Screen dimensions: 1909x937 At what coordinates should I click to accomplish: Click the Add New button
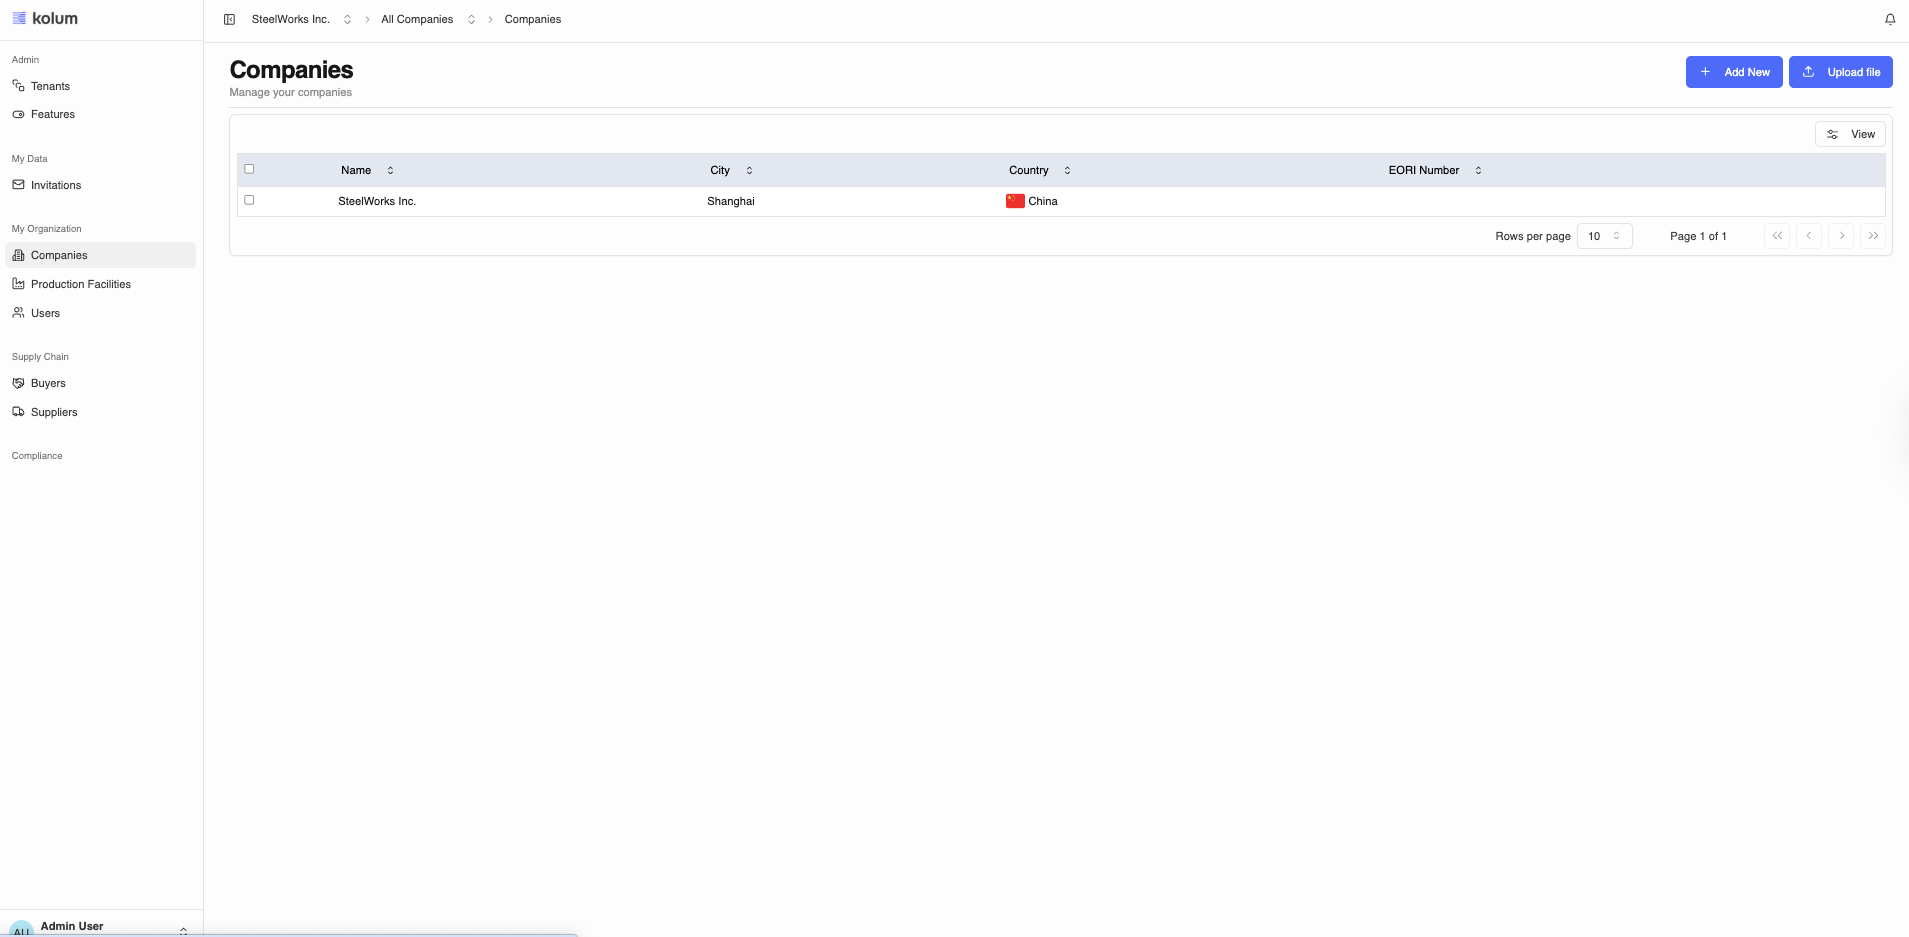point(1733,72)
